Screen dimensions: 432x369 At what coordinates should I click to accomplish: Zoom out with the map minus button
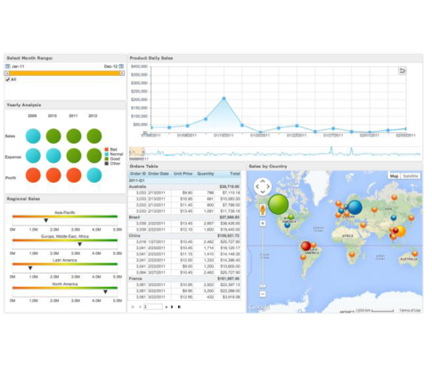tap(263, 294)
